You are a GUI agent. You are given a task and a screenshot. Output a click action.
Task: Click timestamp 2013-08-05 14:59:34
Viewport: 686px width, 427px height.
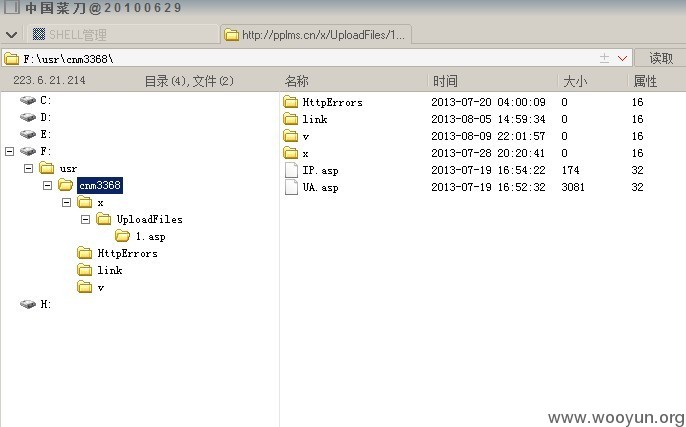click(488, 119)
